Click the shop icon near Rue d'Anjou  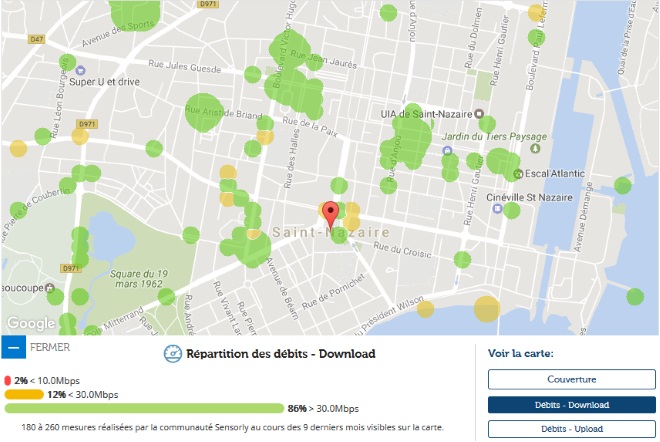(x=447, y=151)
